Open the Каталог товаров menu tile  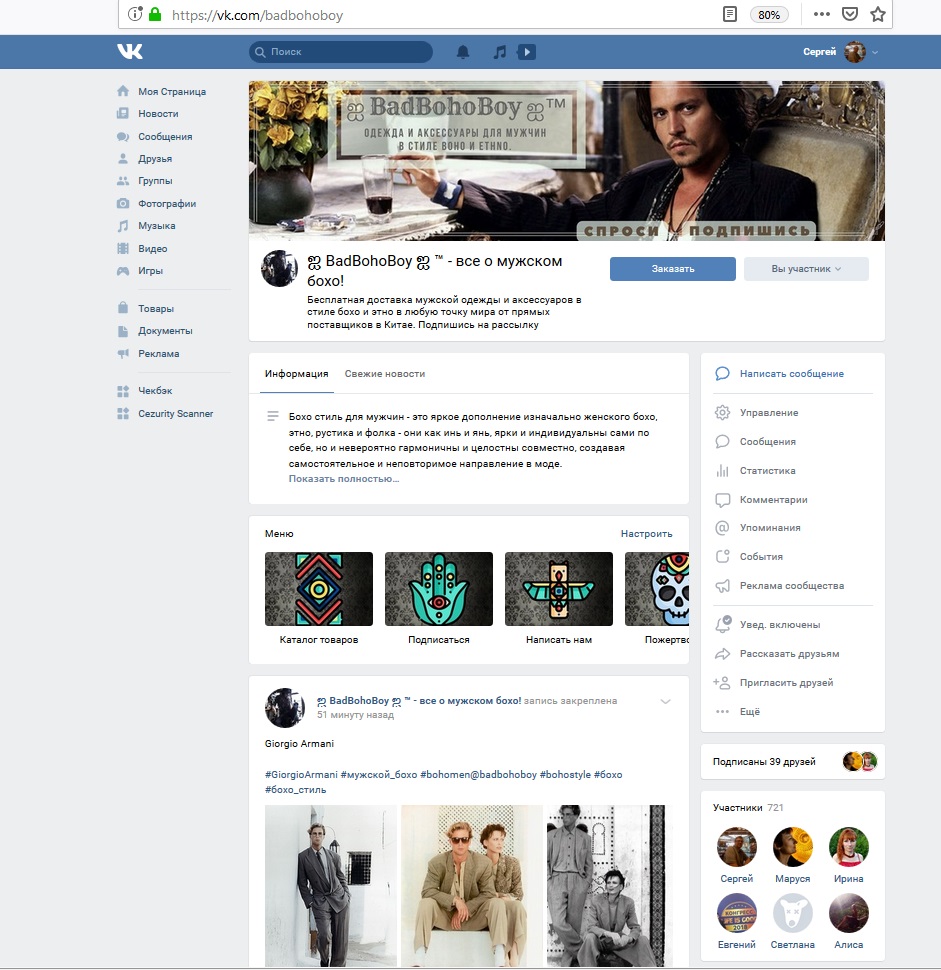[x=319, y=598]
